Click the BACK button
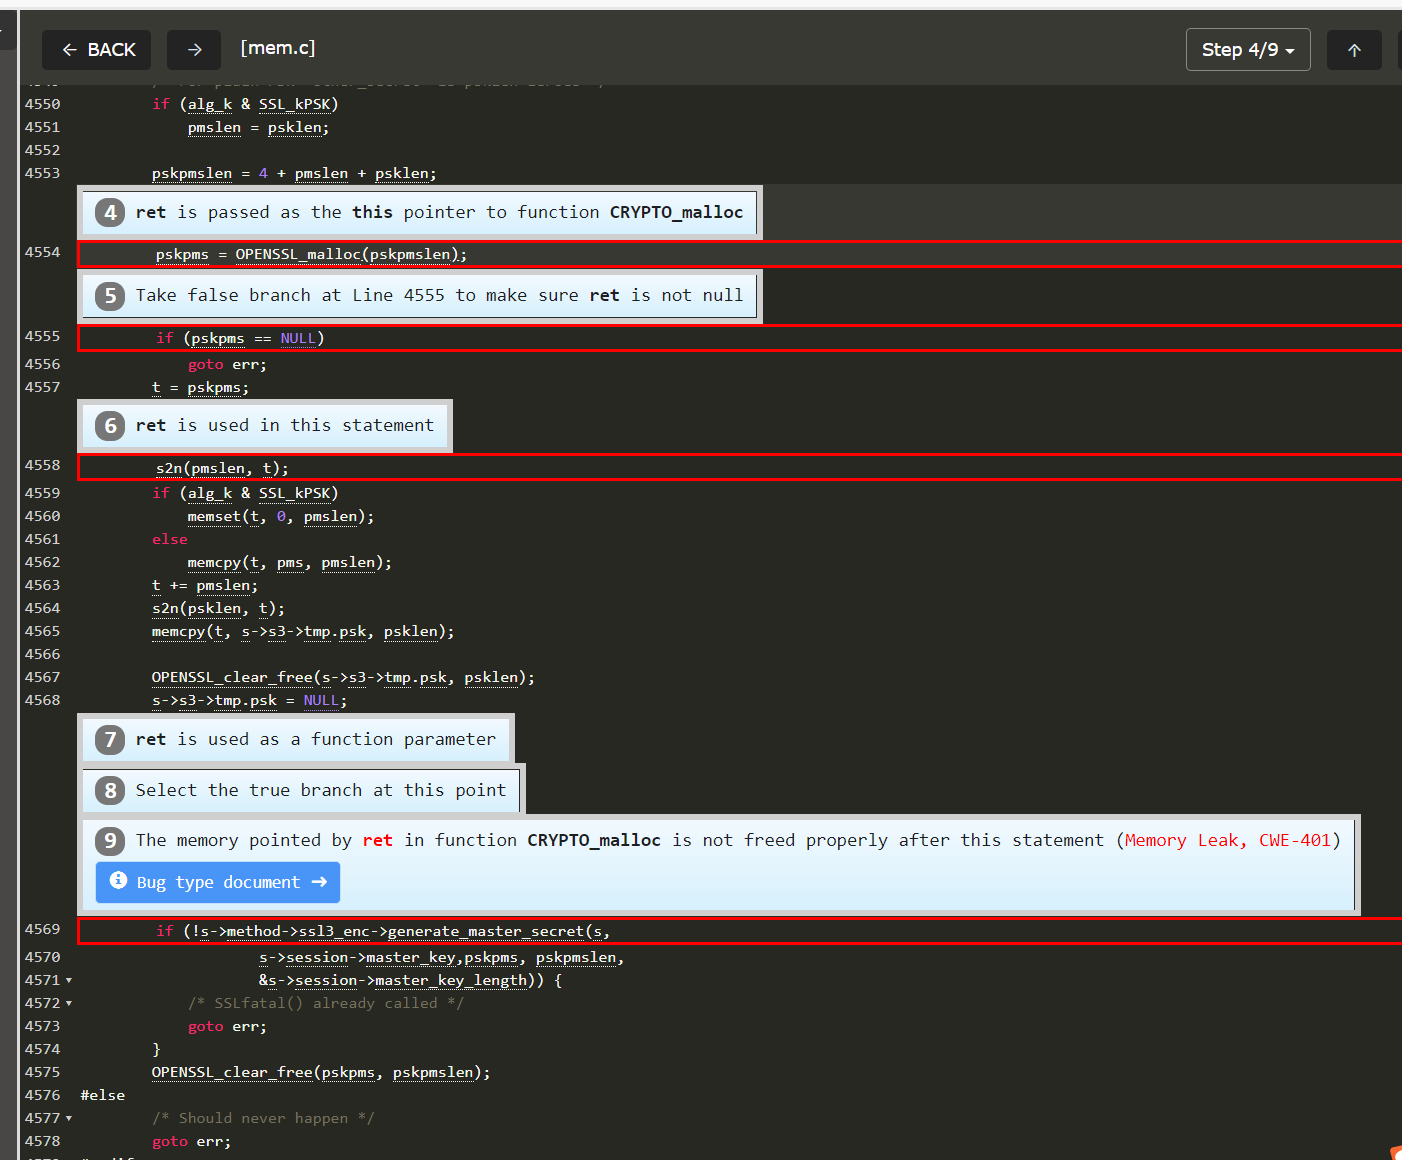 pos(96,50)
